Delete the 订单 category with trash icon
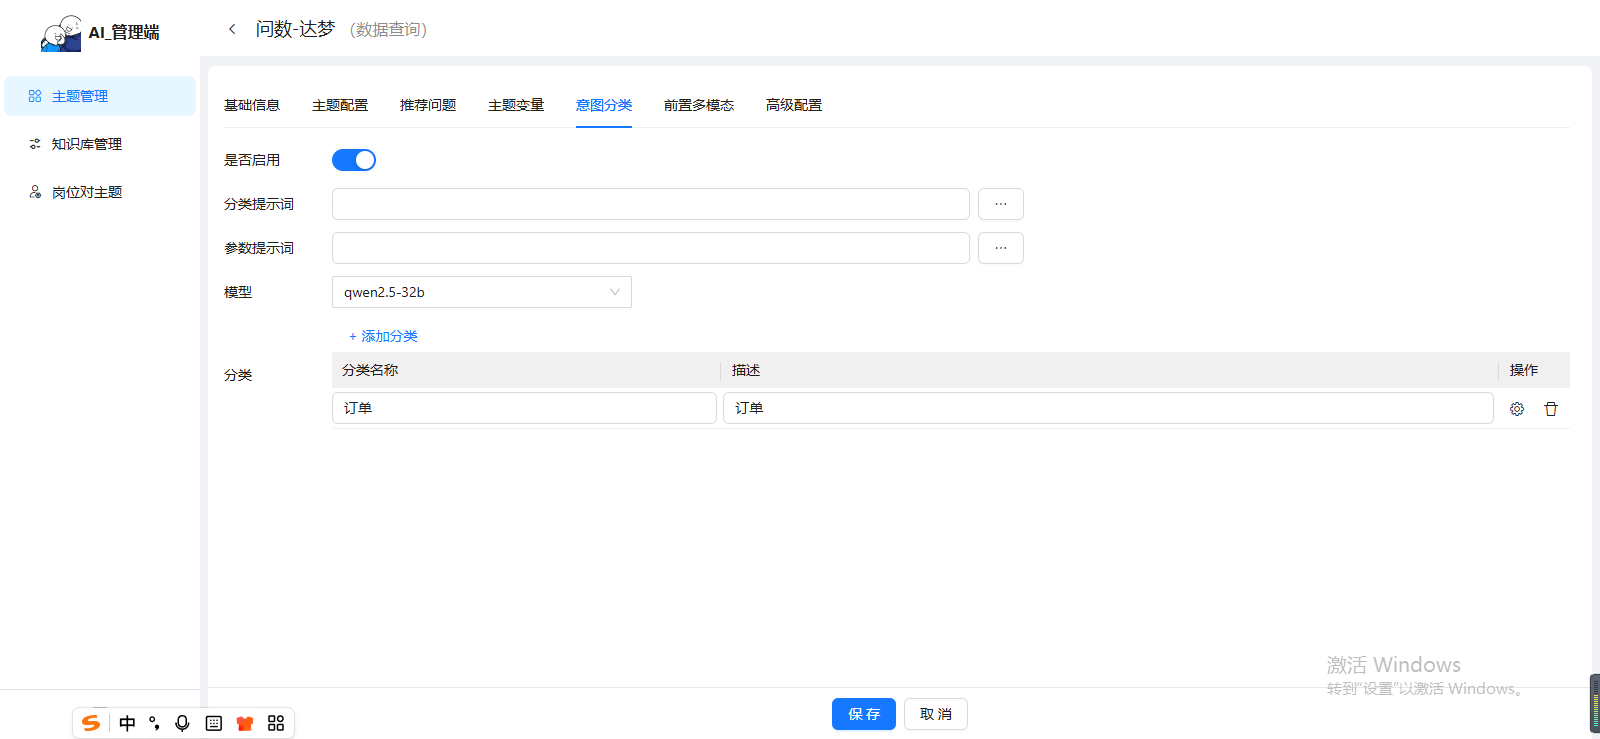Image resolution: width=1600 pixels, height=739 pixels. click(x=1551, y=409)
